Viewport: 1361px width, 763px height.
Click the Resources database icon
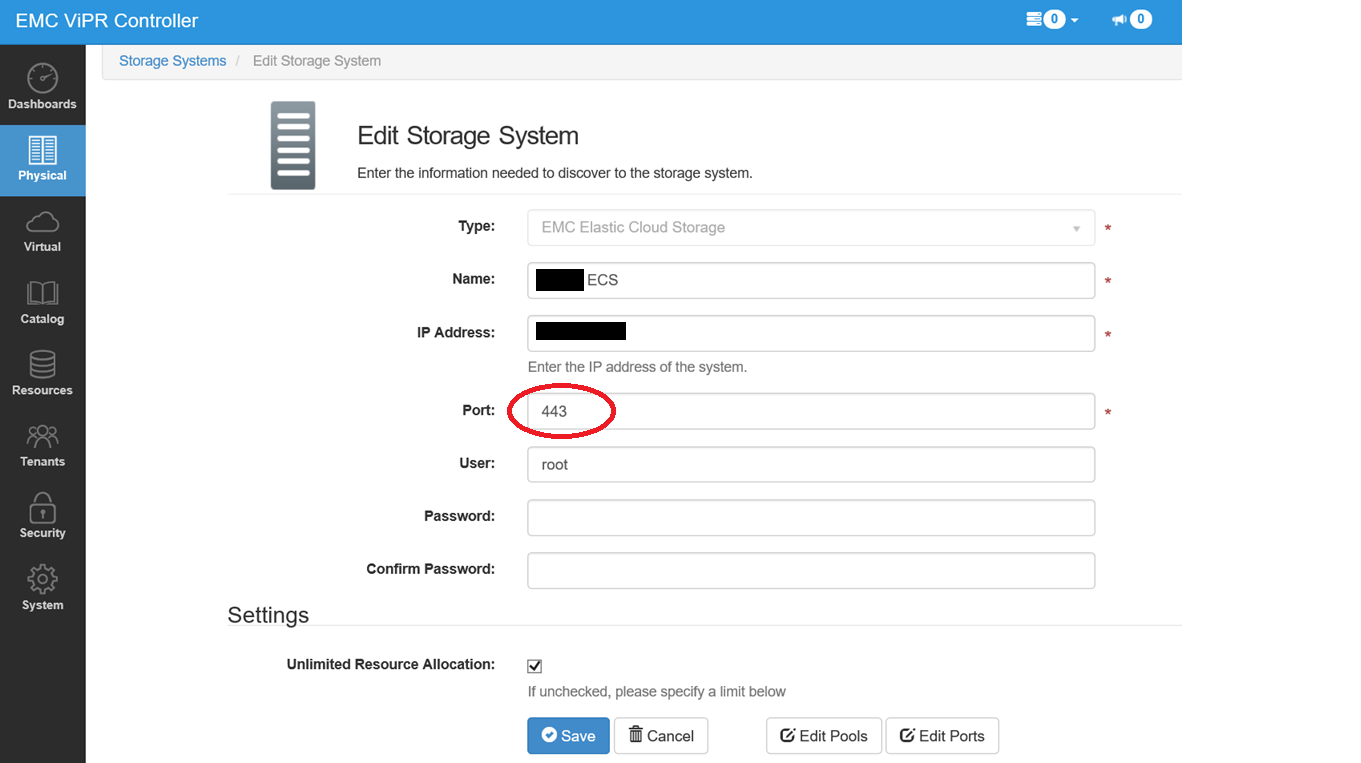point(42,365)
